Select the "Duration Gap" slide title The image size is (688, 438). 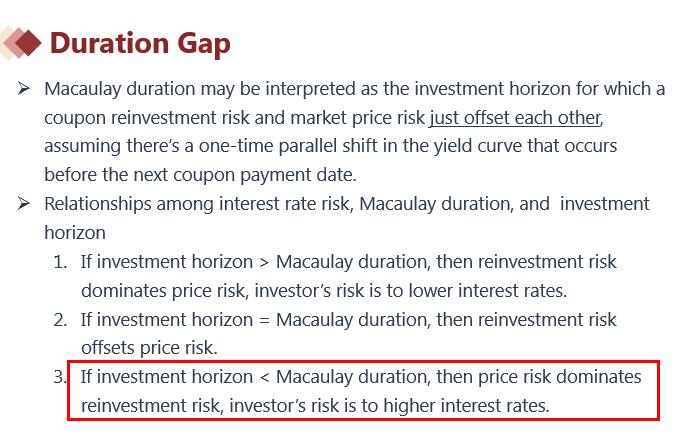point(140,43)
